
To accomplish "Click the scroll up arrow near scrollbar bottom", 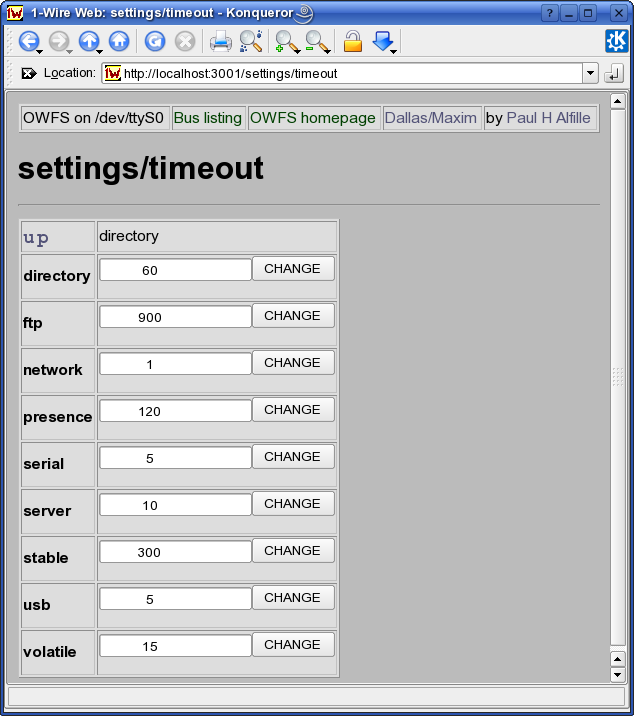I will tap(618, 659).
